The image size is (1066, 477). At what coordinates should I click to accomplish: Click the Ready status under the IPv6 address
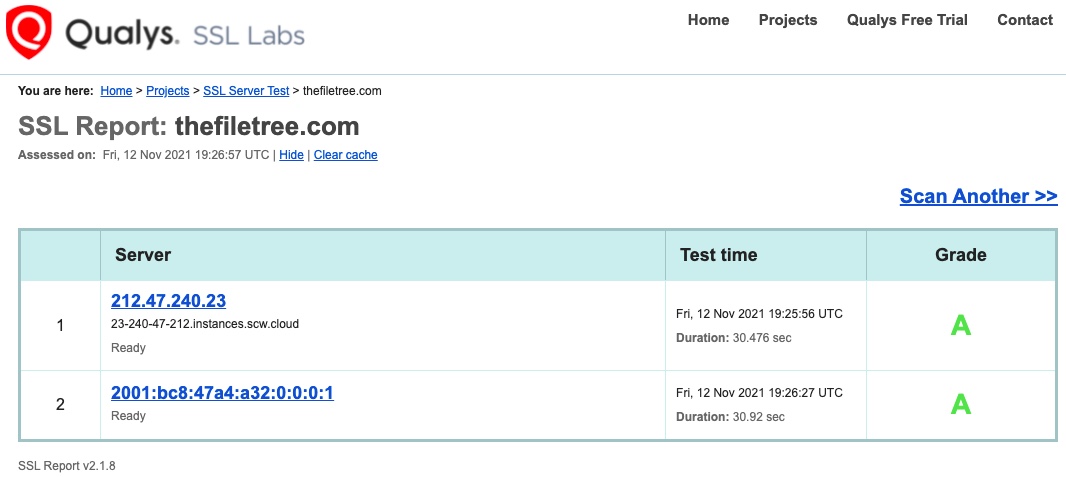click(x=128, y=415)
